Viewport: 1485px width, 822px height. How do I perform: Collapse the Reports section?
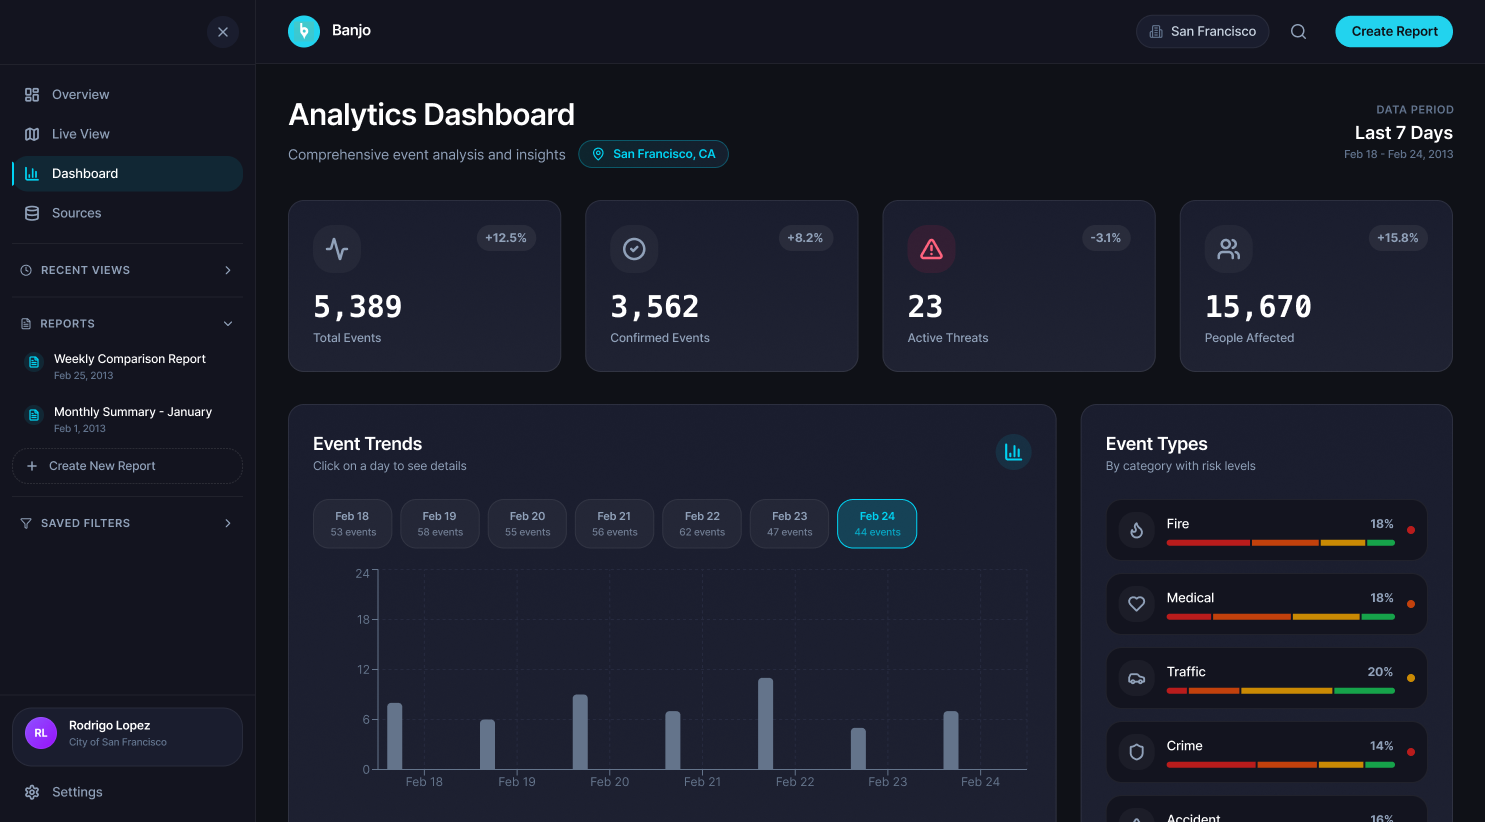(x=228, y=323)
